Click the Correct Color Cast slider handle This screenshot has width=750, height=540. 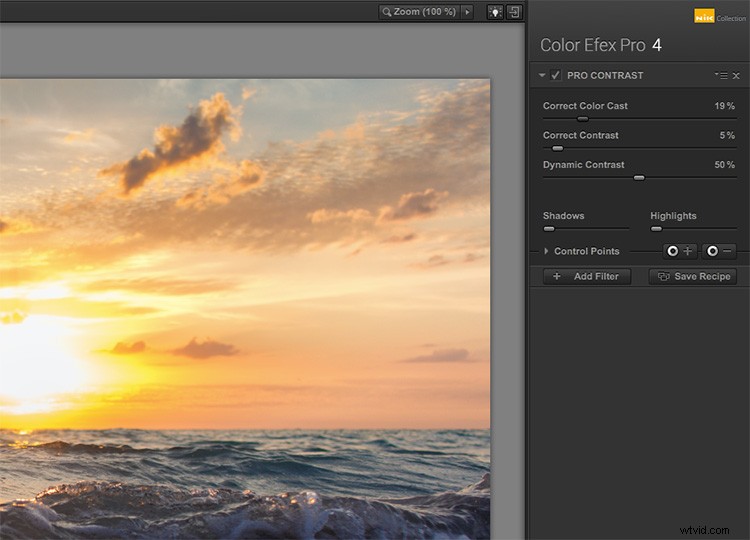582,119
